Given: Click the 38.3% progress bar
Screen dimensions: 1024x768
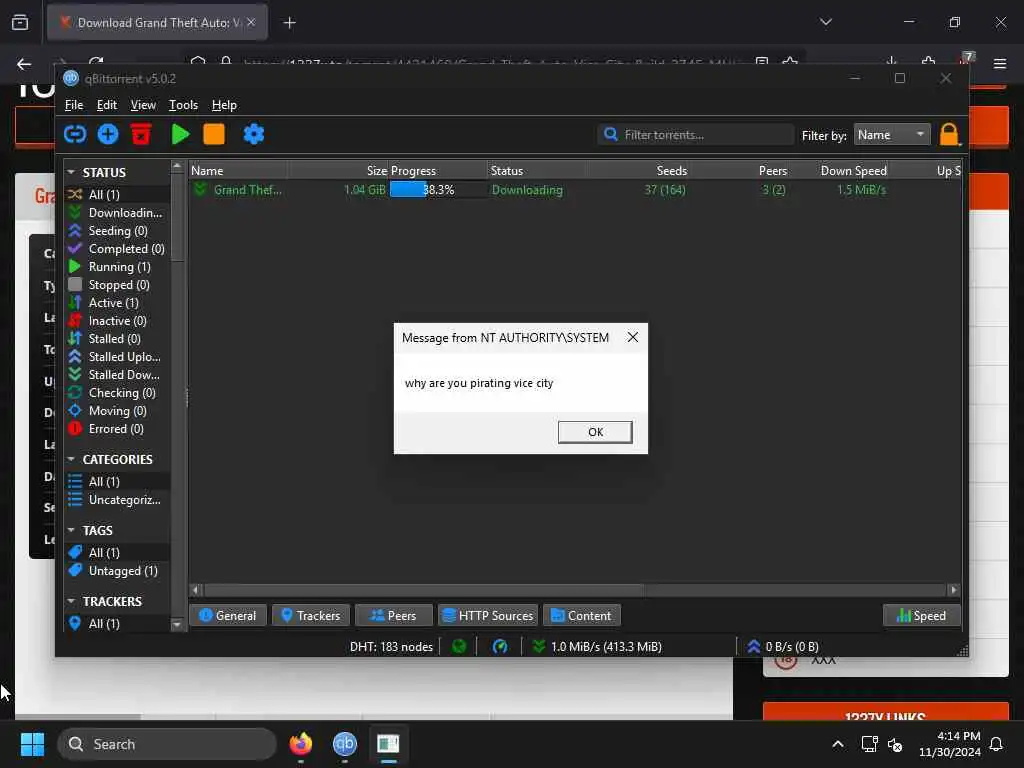Looking at the screenshot, I should pyautogui.click(x=438, y=190).
